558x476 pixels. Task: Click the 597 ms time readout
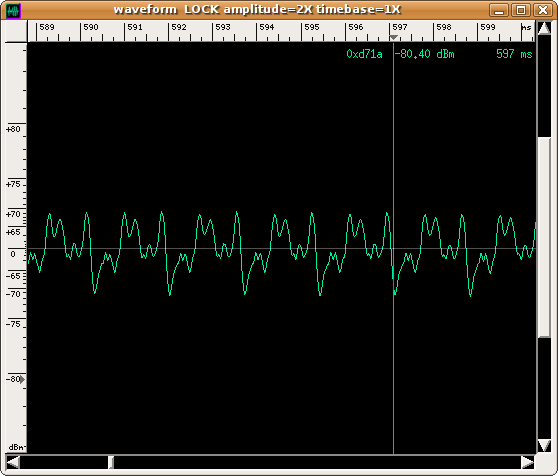[x=514, y=54]
